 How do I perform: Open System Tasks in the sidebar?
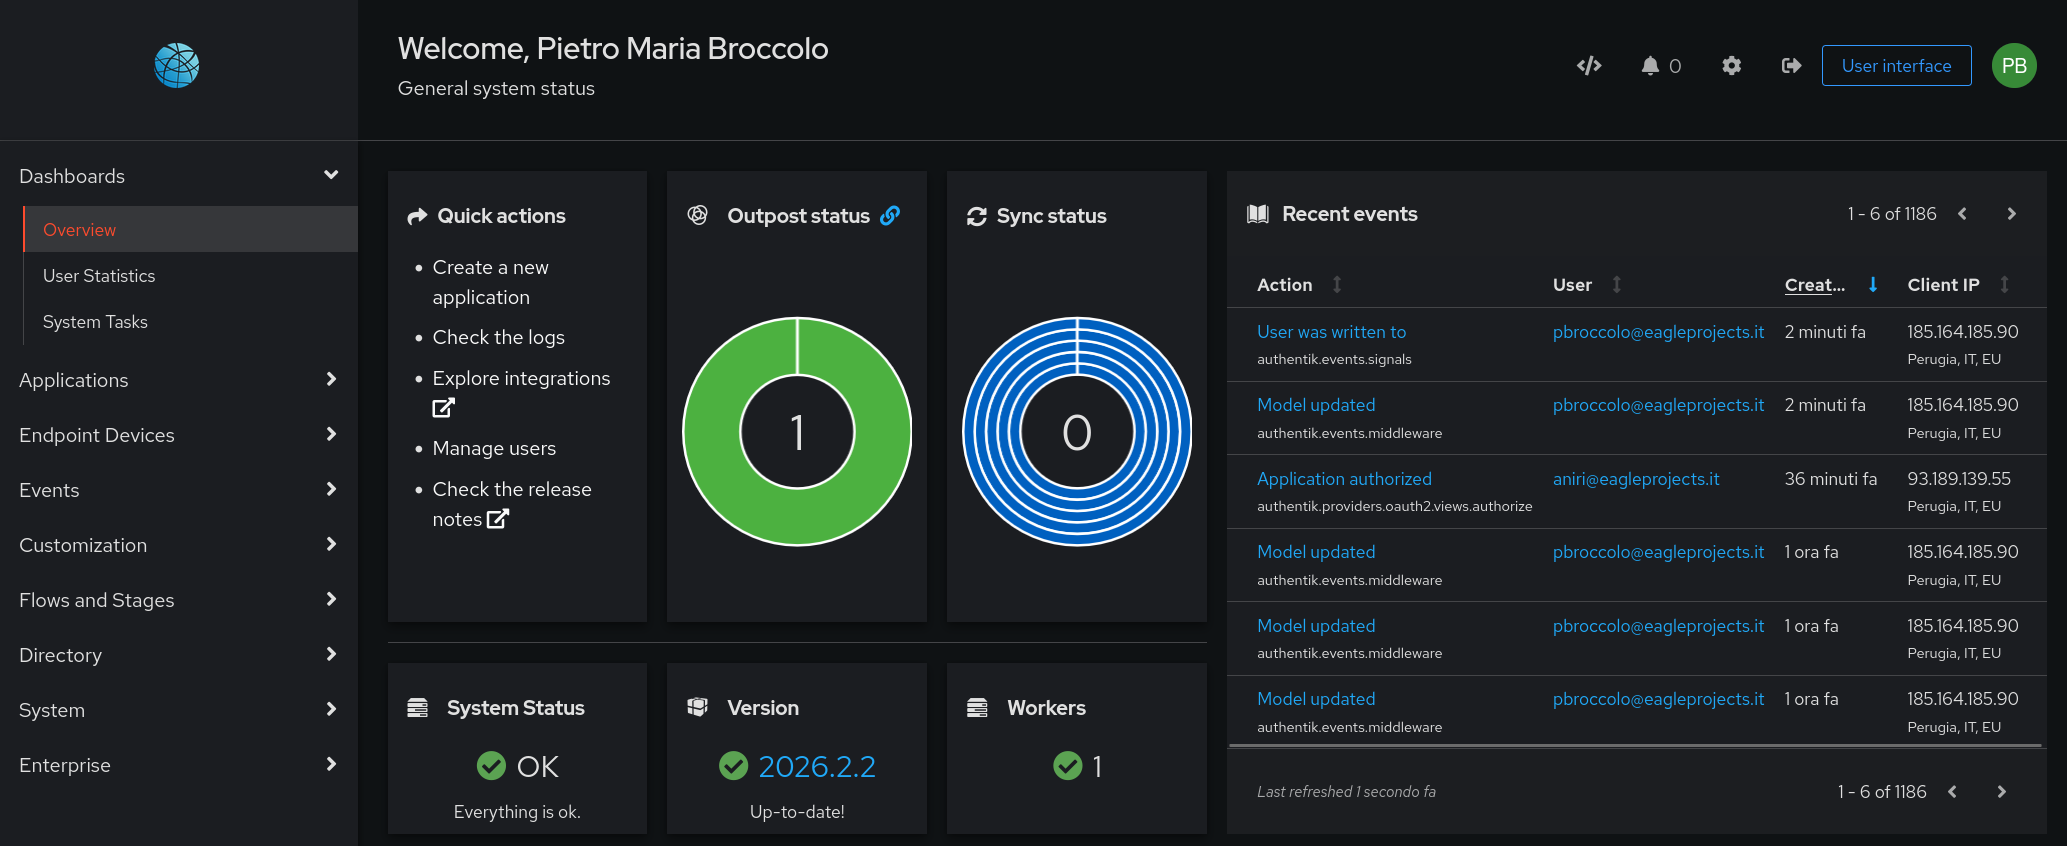pos(95,322)
